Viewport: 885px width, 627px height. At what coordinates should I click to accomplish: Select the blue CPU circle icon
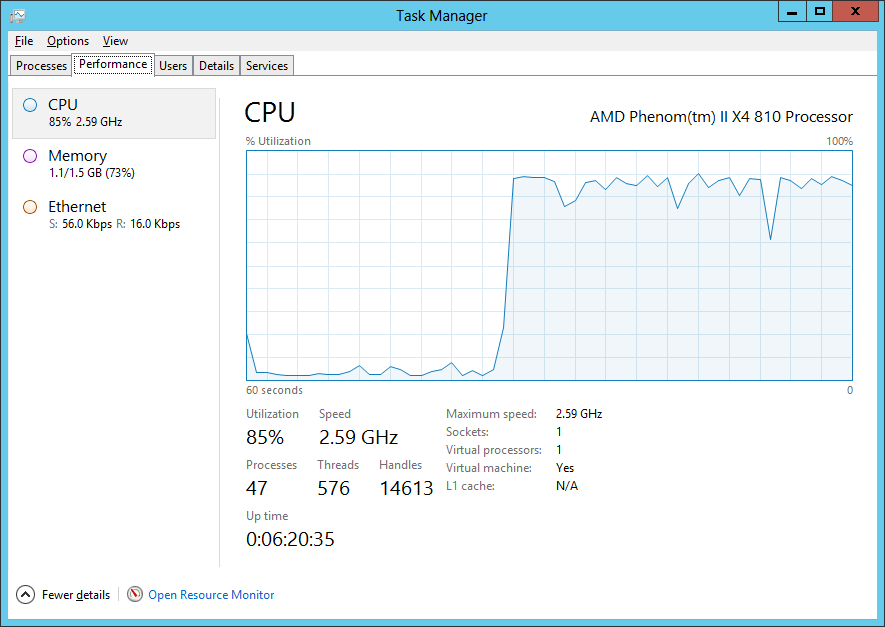click(30, 105)
